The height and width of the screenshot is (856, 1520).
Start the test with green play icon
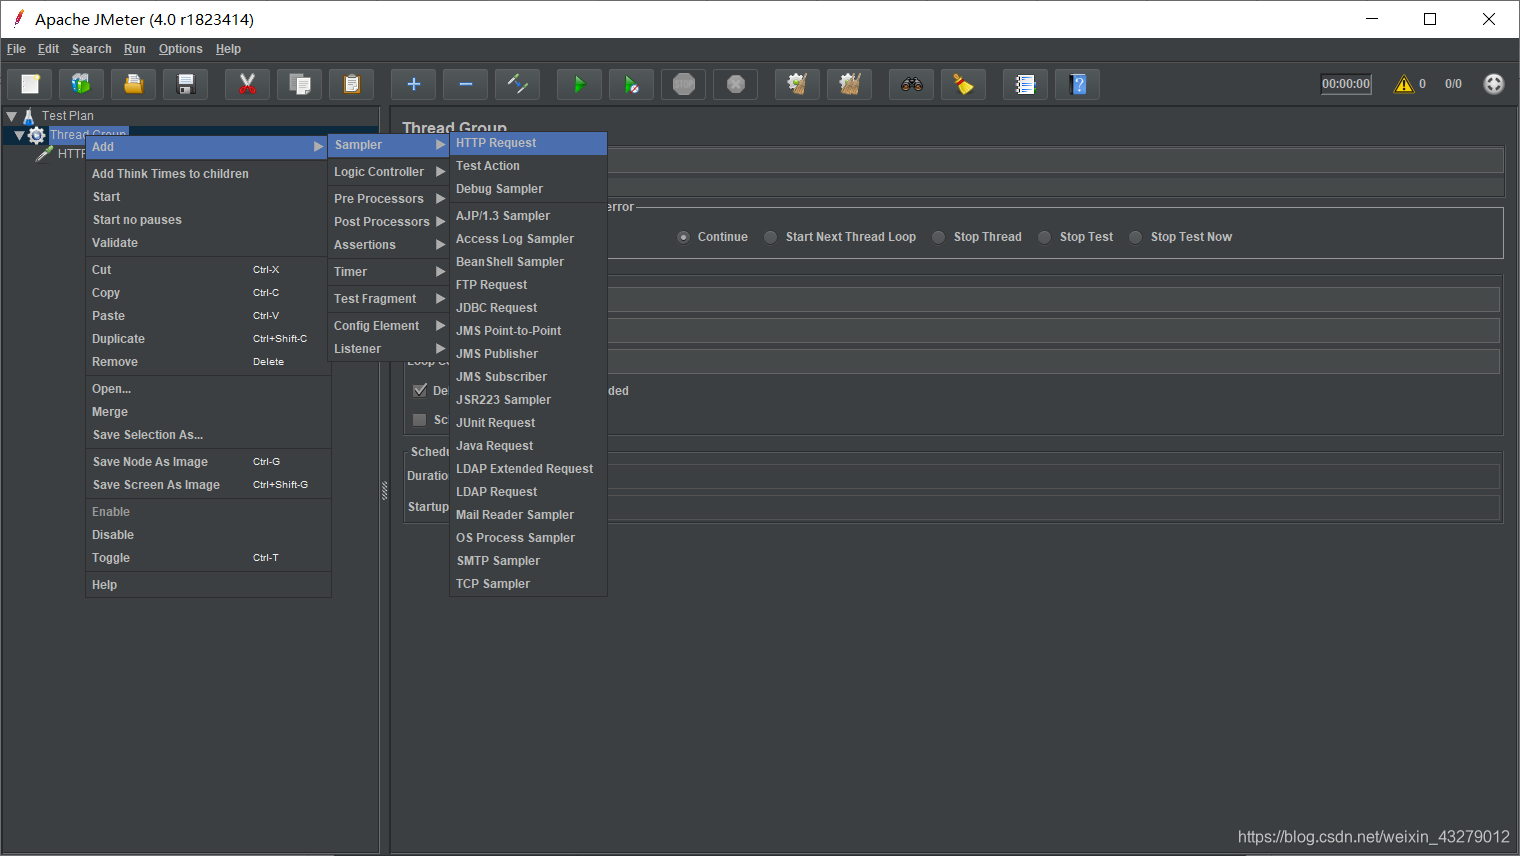click(580, 84)
